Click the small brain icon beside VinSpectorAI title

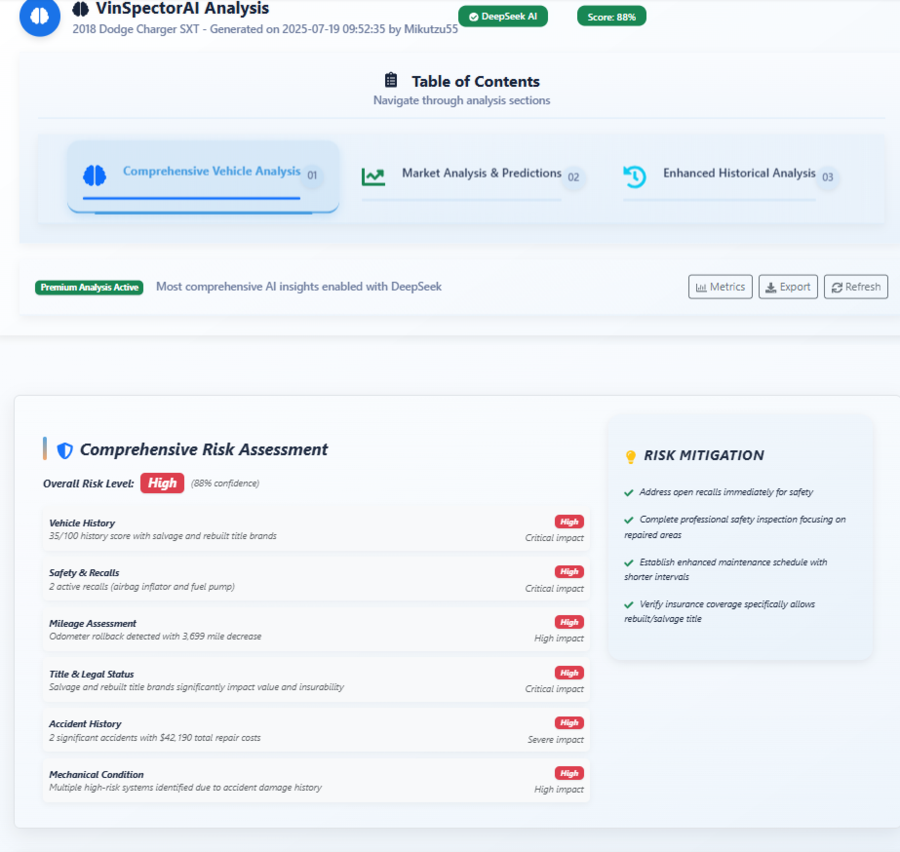coord(81,9)
